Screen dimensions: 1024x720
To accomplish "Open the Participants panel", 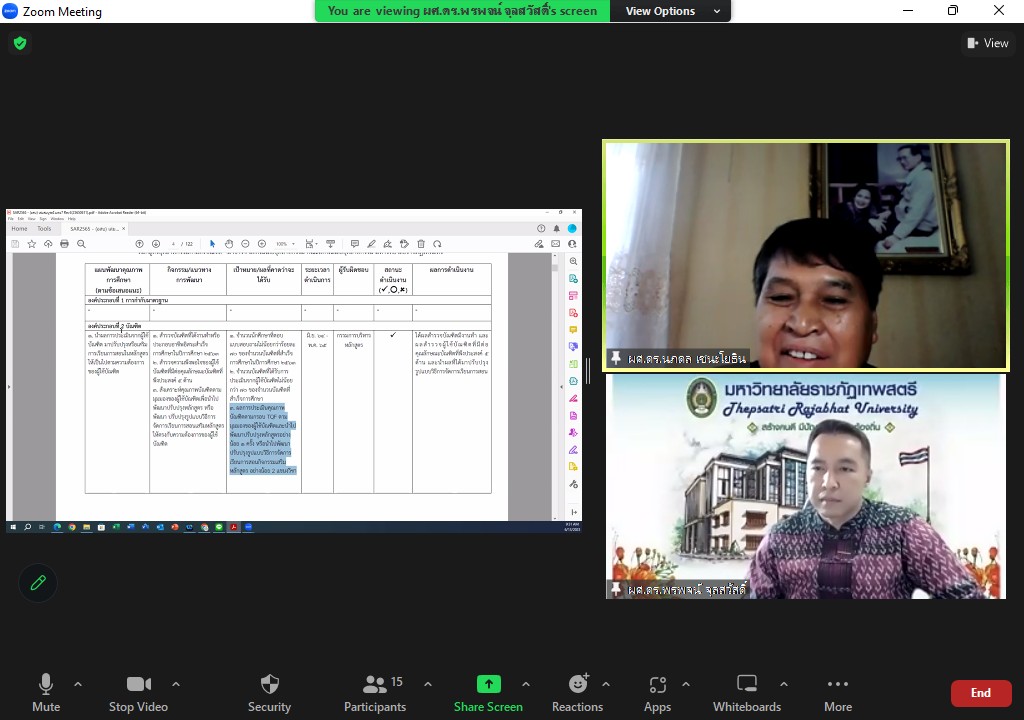I will (x=375, y=693).
